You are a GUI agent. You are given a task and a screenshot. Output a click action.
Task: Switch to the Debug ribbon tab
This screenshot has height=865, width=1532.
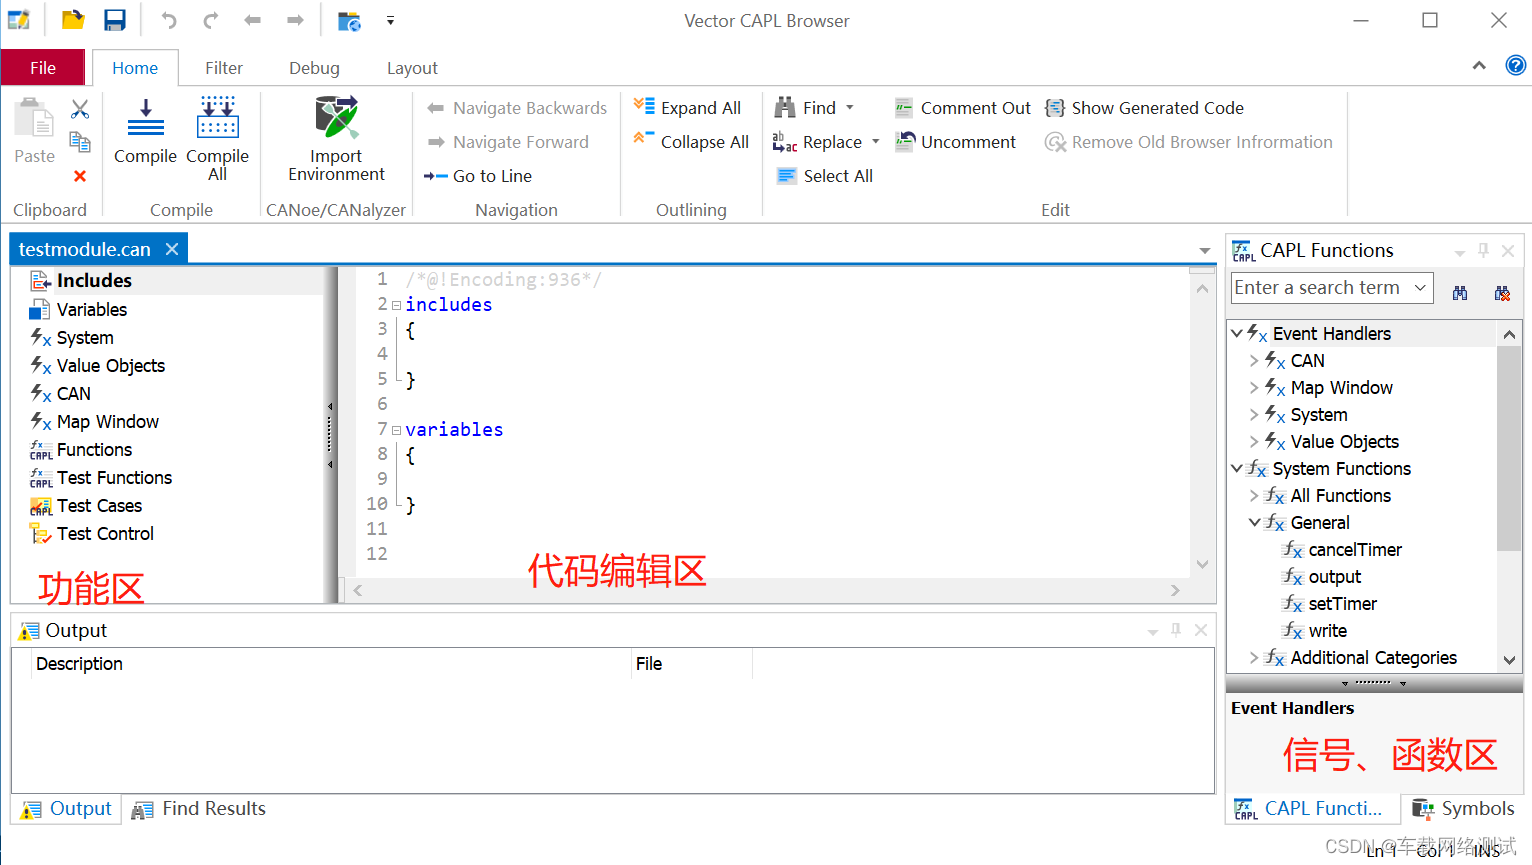(x=313, y=67)
